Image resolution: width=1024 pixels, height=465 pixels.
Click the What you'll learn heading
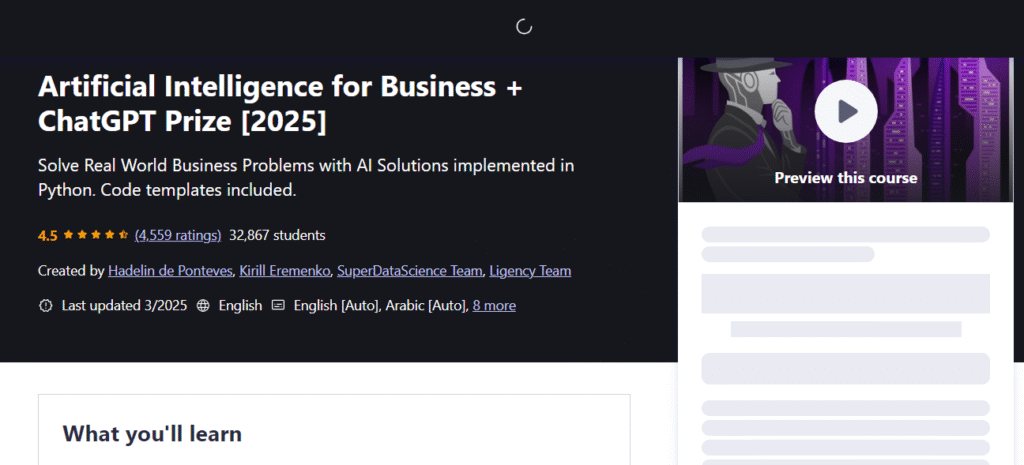pos(152,434)
